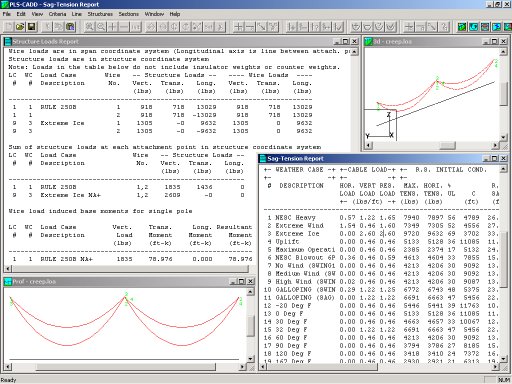Select the zoom window magnifier tool

89,27
